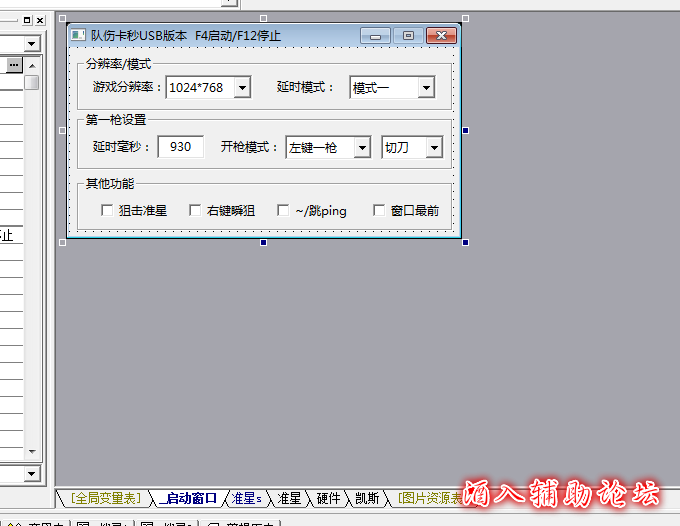Click the 延时毫秒 input field with 930
The image size is (680, 526).
[180, 147]
